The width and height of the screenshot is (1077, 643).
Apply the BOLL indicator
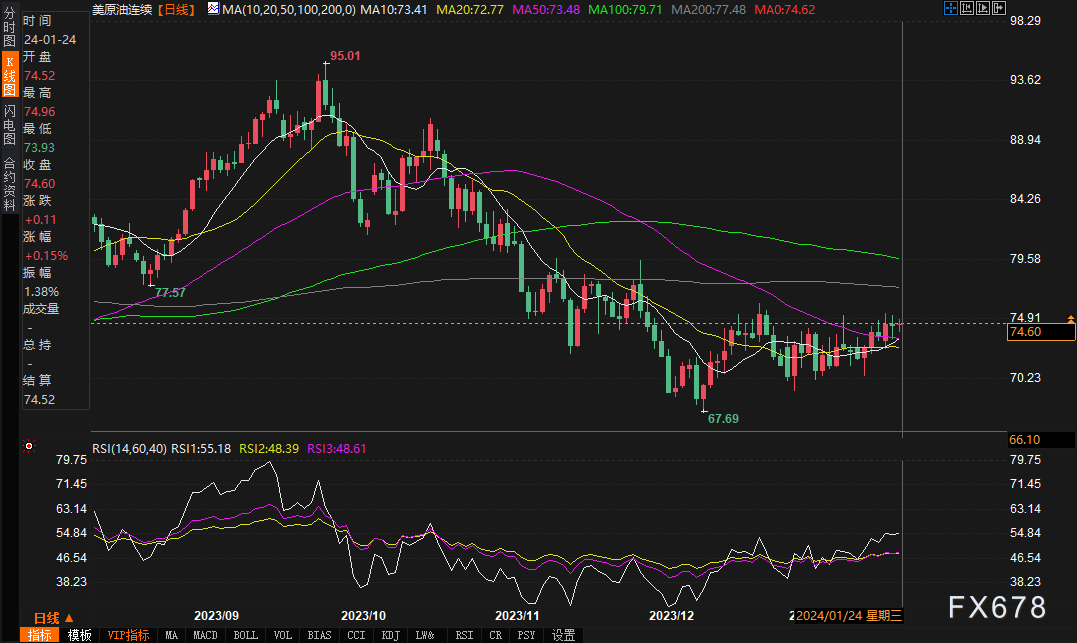click(x=245, y=635)
